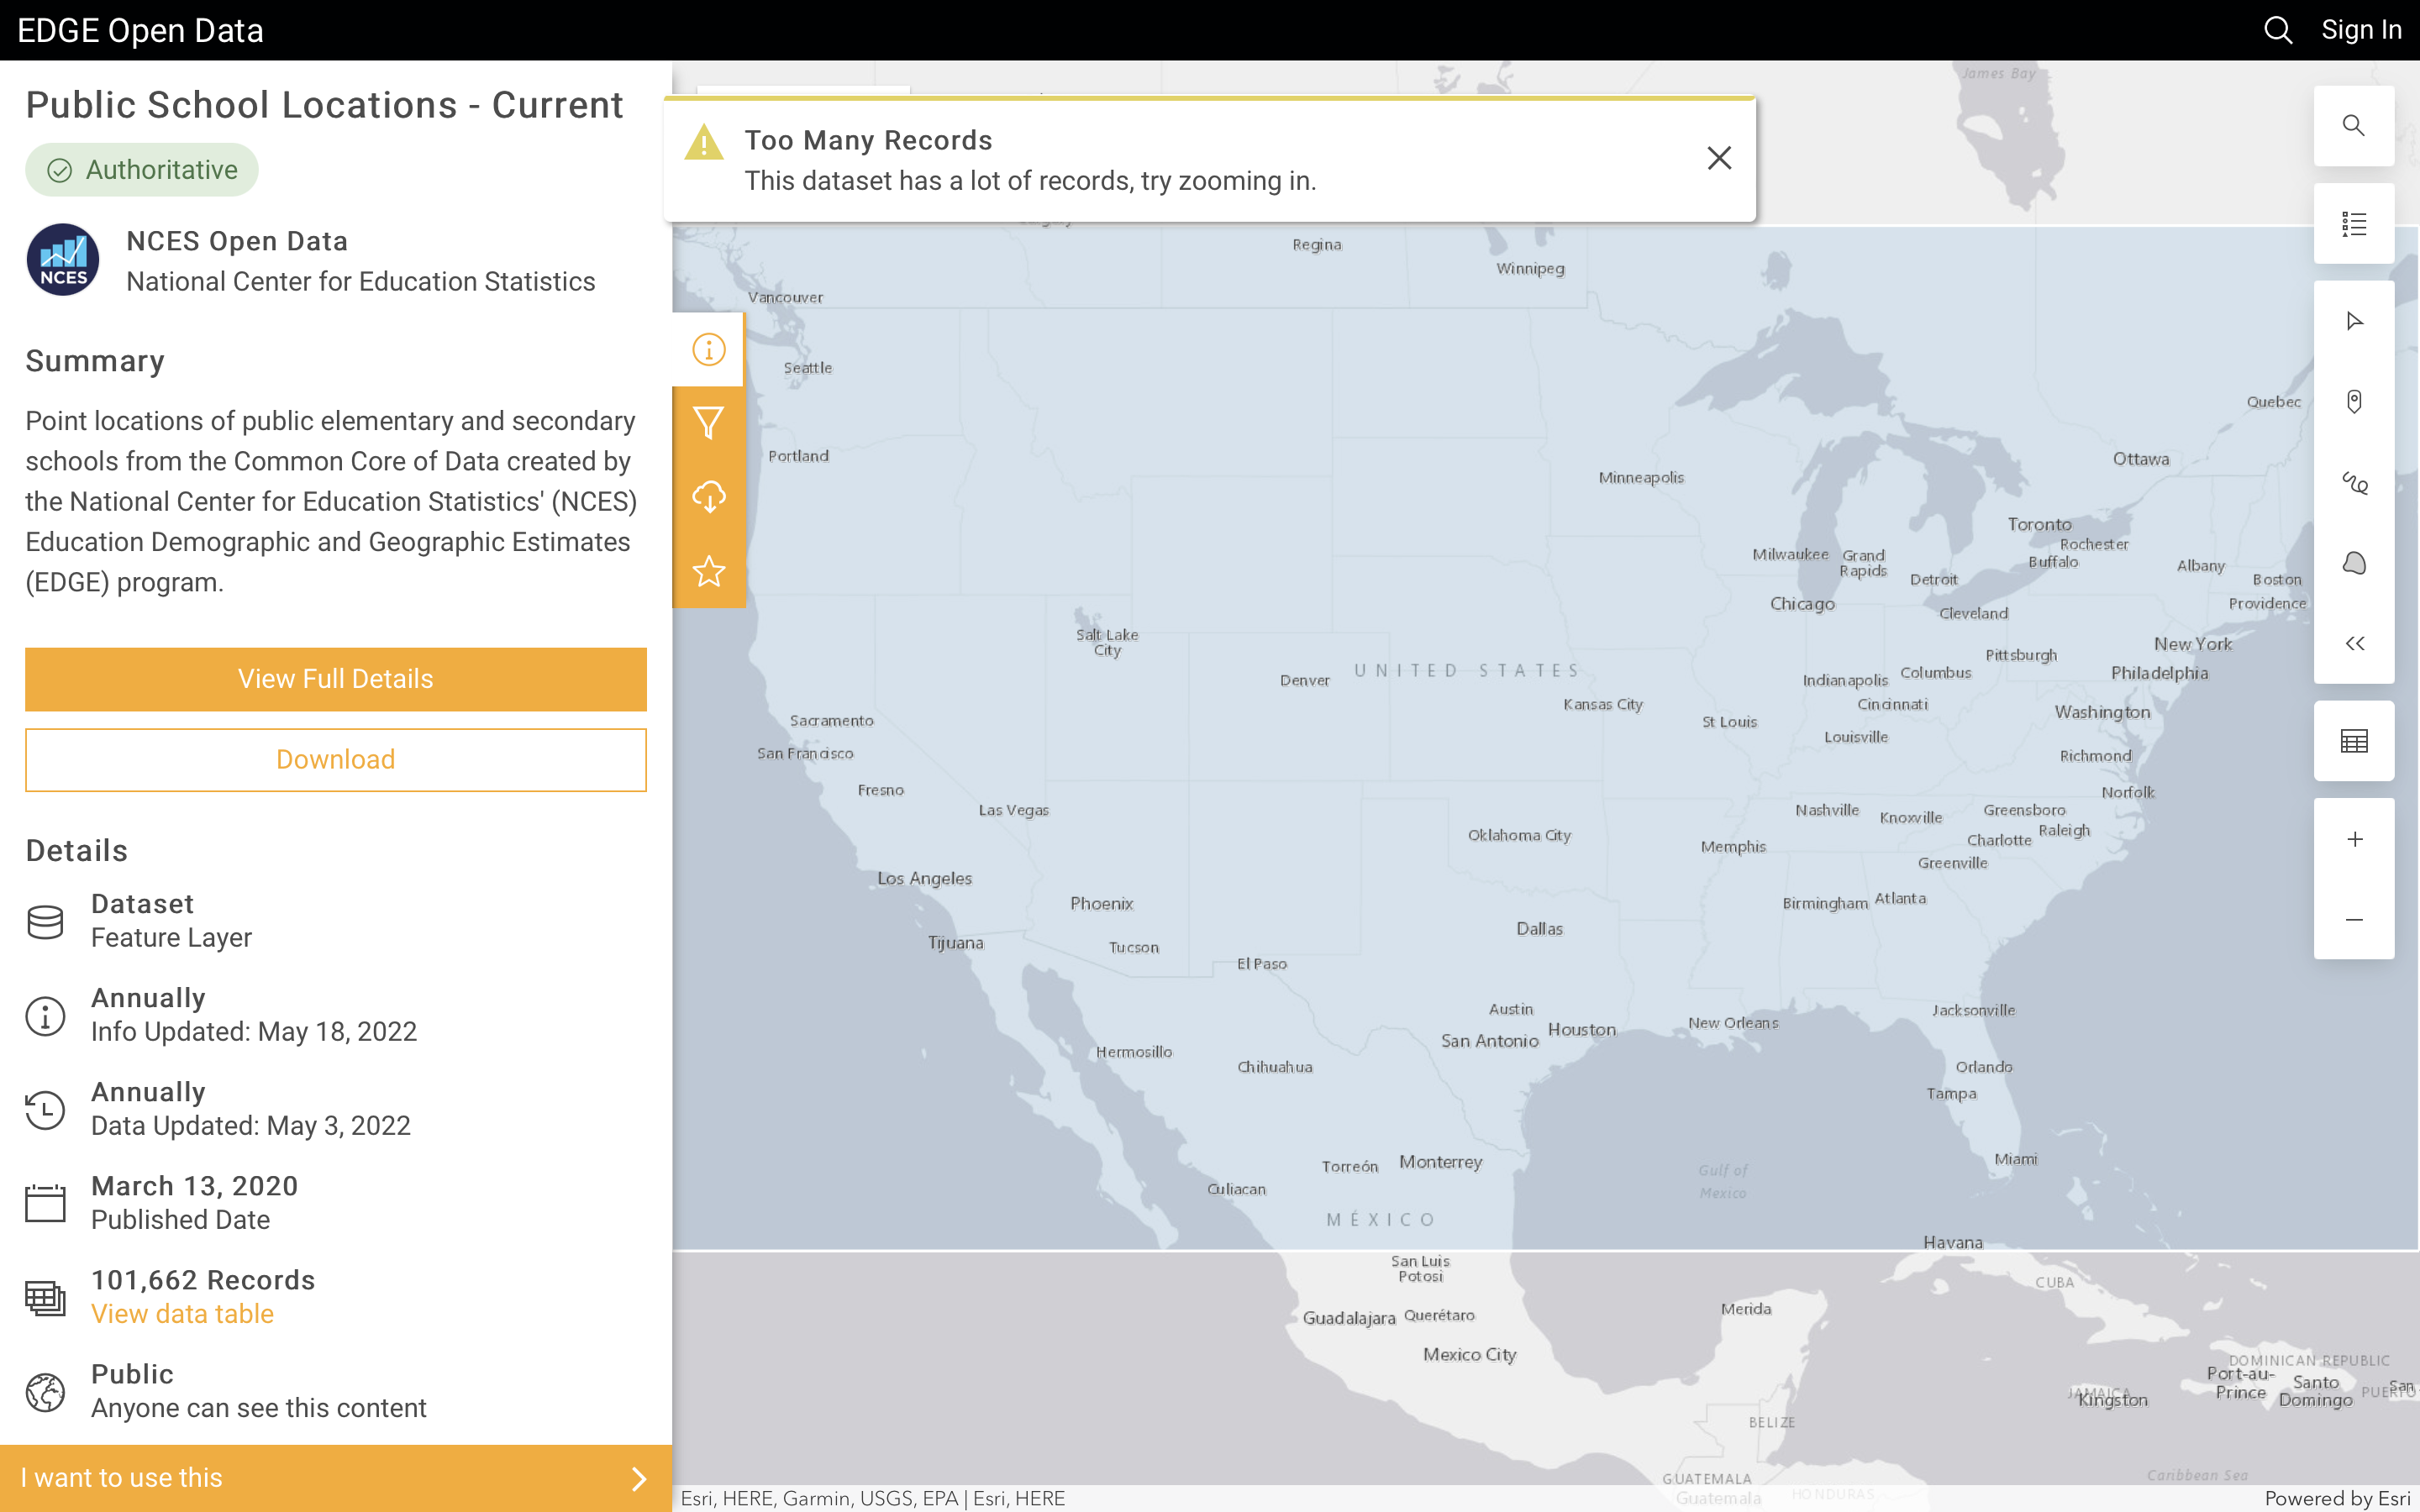Click the Houston label on the map
The height and width of the screenshot is (1512, 2420).
click(1581, 1030)
